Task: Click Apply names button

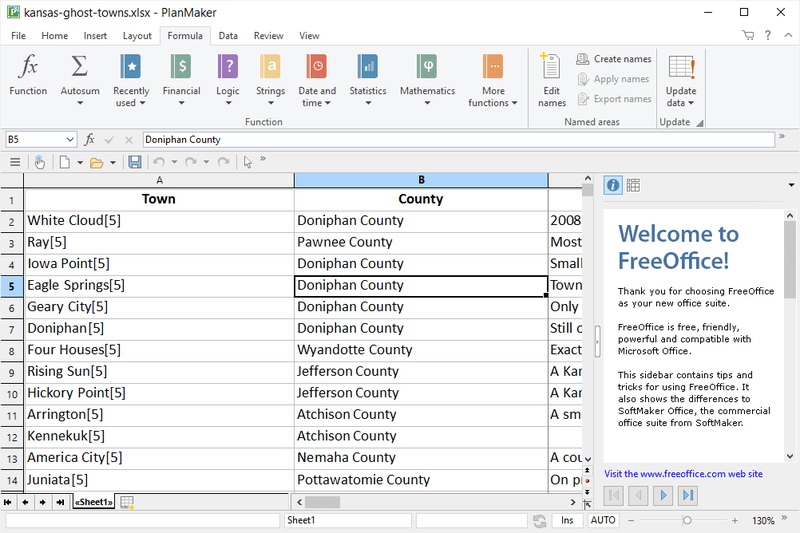Action: pyautogui.click(x=613, y=79)
